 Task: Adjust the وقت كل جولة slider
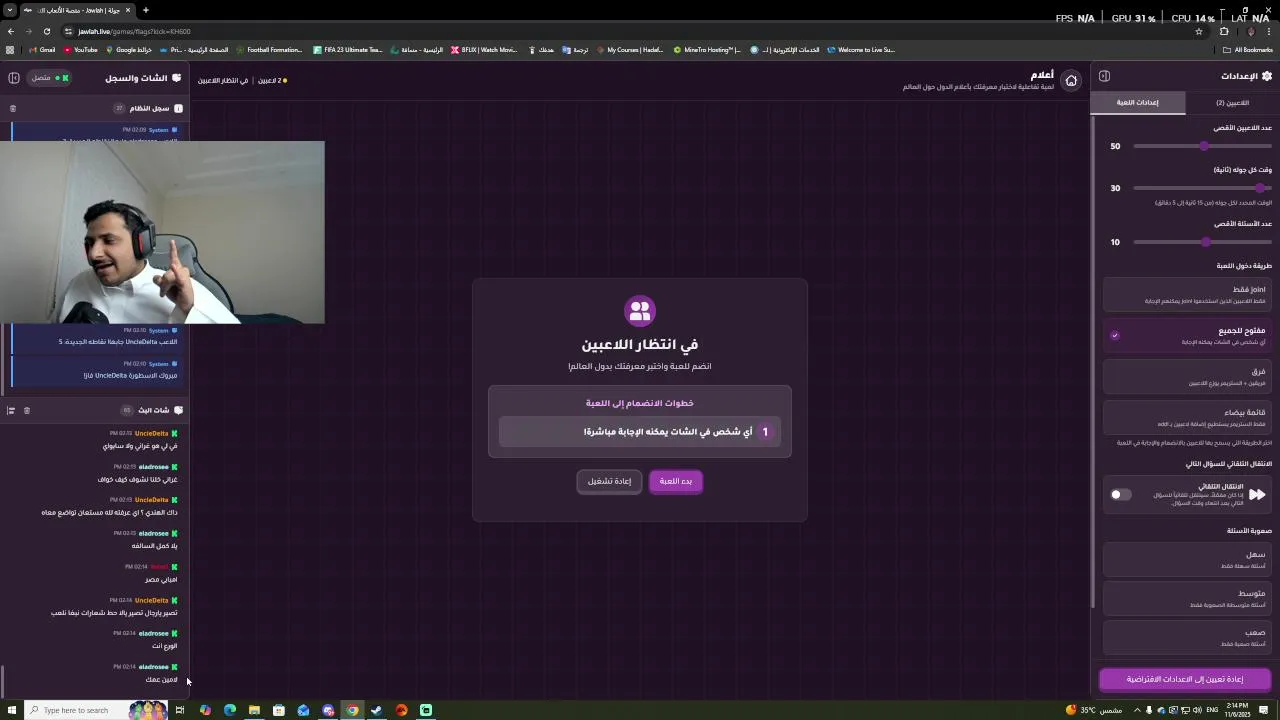pos(1203,188)
